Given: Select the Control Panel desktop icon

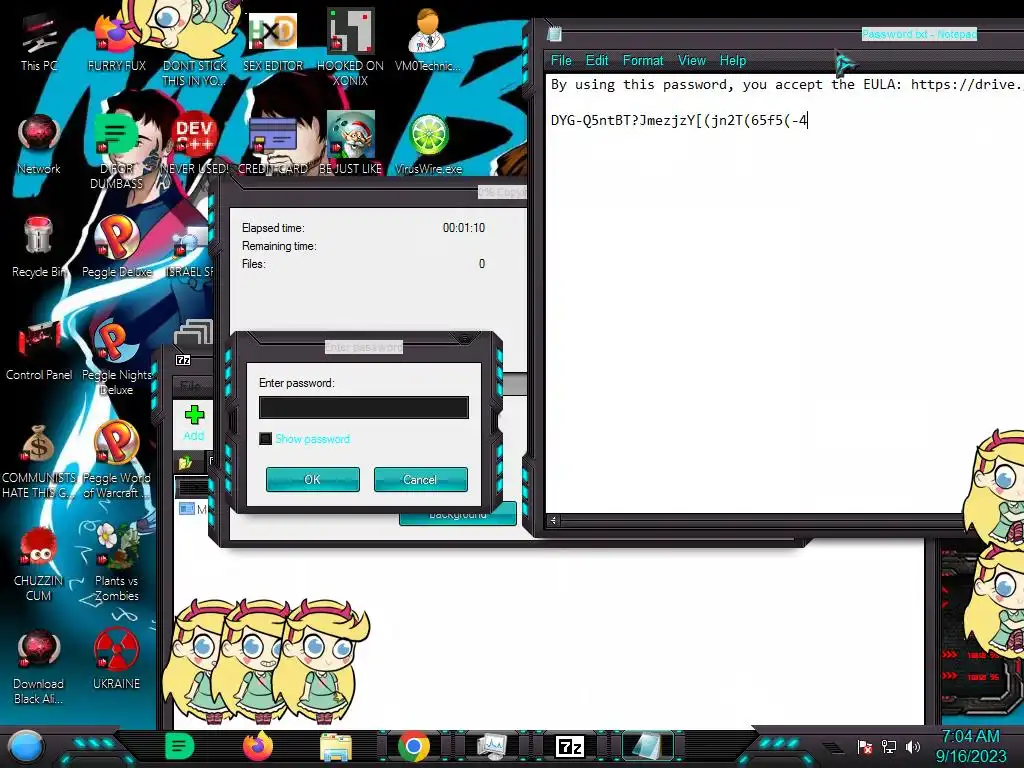Looking at the screenshot, I should (39, 351).
